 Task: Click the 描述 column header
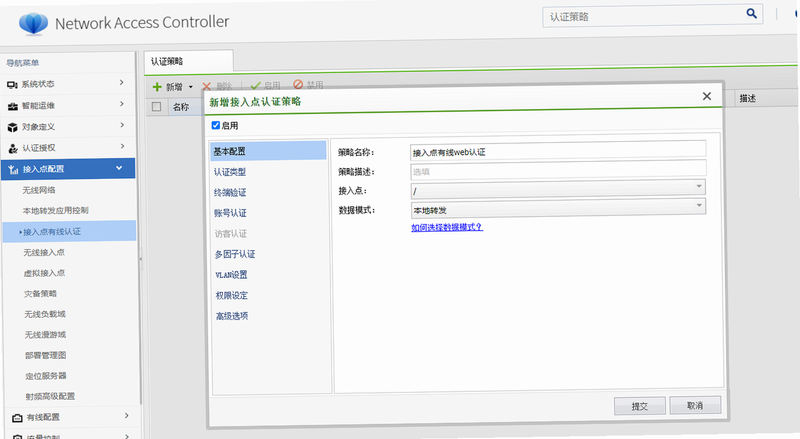click(x=747, y=98)
